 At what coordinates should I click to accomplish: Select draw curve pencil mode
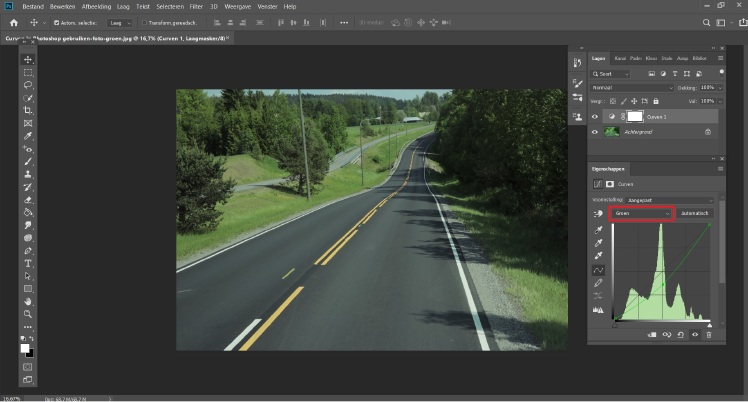(598, 283)
